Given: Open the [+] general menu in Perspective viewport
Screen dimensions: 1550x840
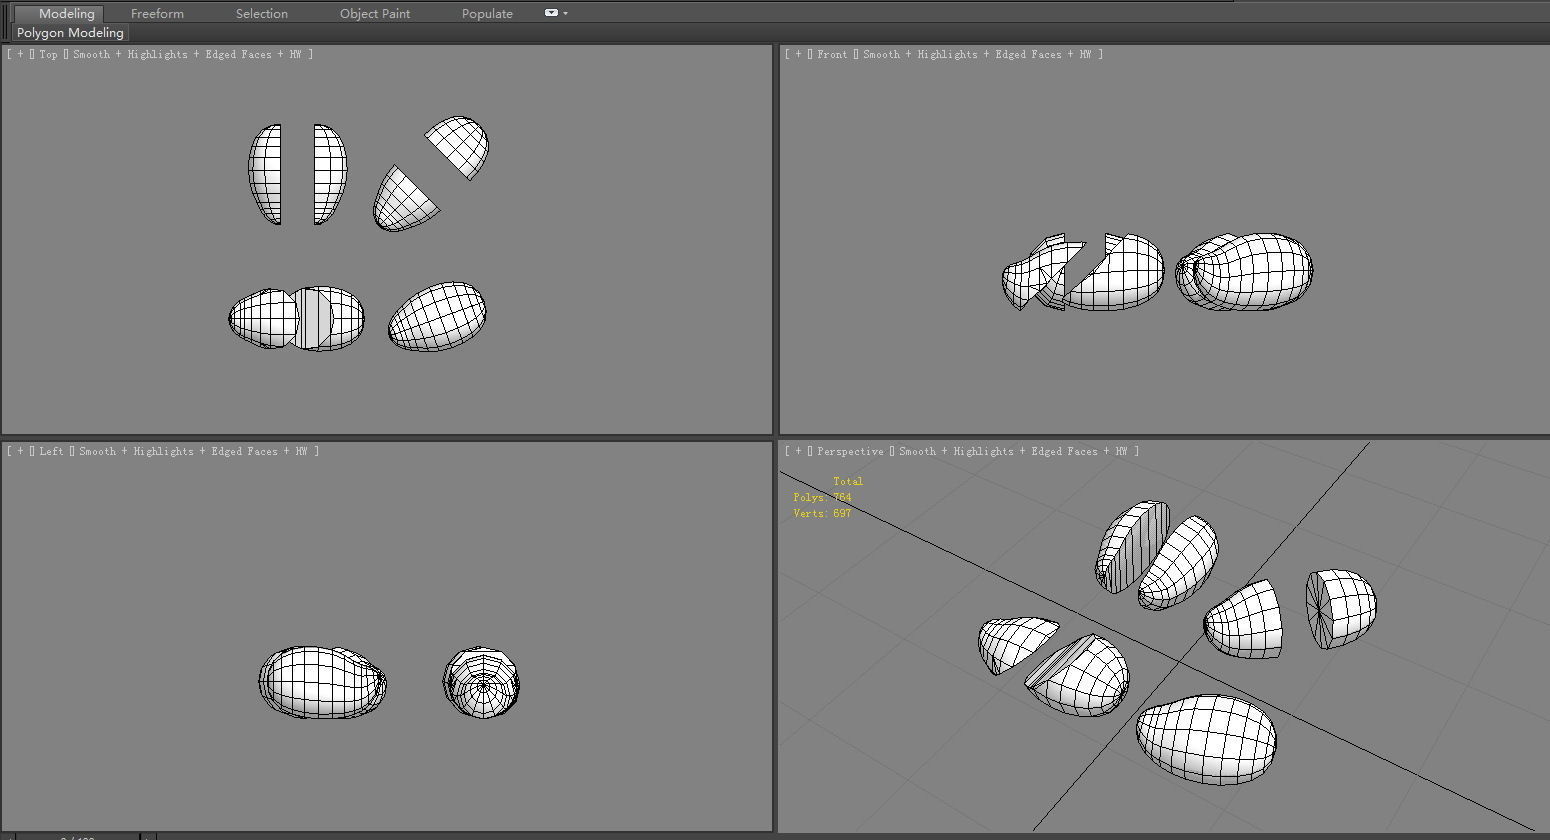Looking at the screenshot, I should [798, 451].
